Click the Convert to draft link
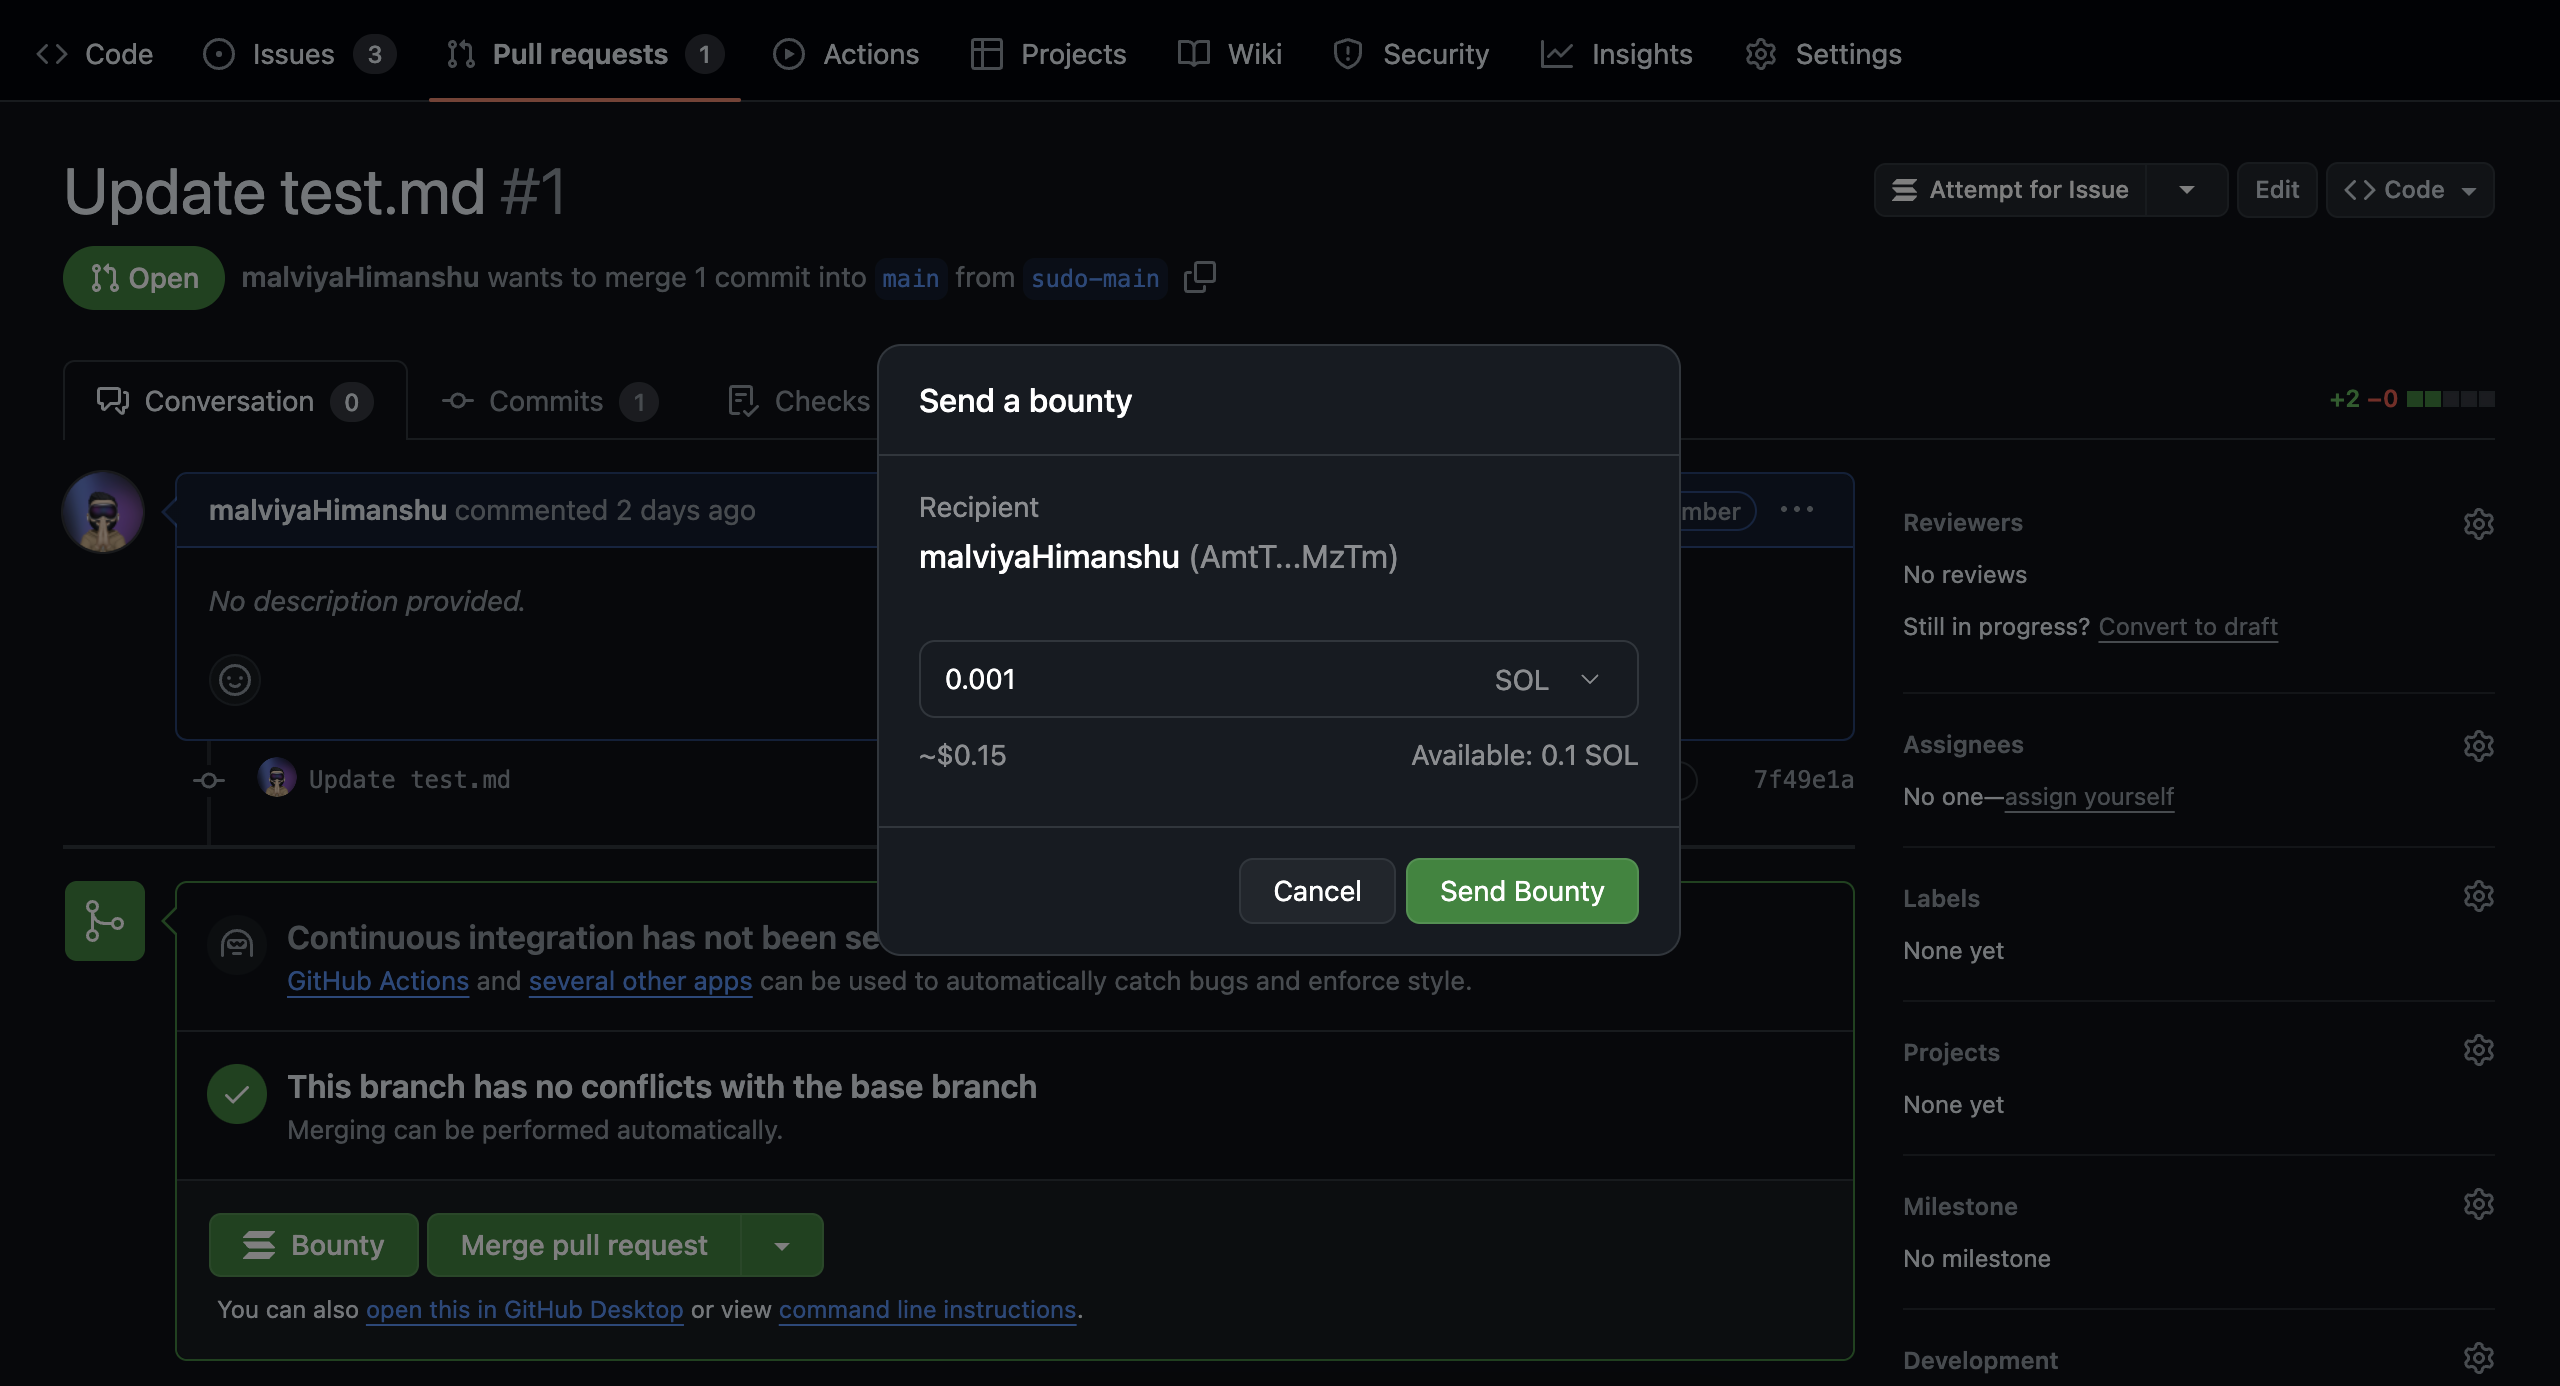Image resolution: width=2560 pixels, height=1386 pixels. click(2187, 627)
